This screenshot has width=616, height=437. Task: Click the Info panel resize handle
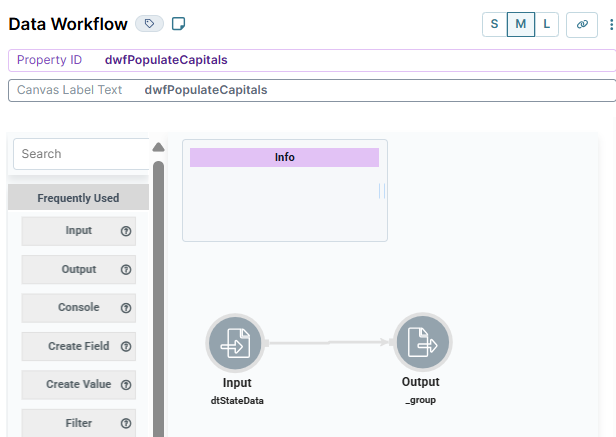click(x=382, y=191)
